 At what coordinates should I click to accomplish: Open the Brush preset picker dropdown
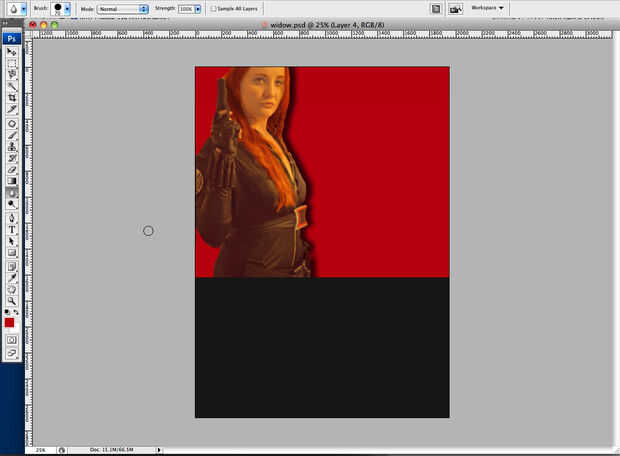coord(67,8)
